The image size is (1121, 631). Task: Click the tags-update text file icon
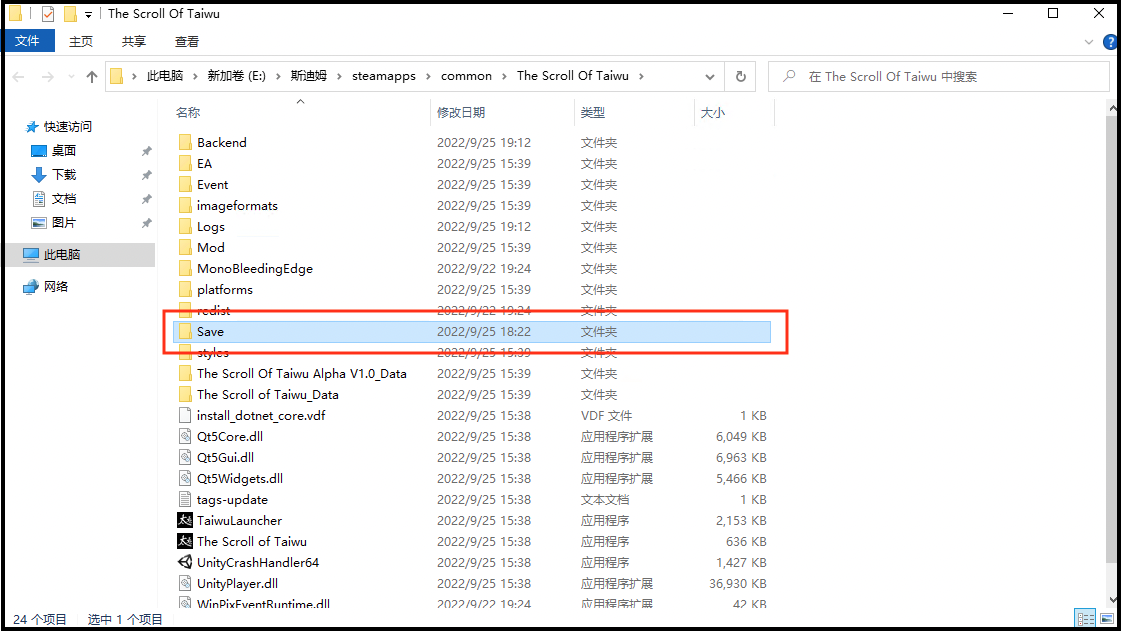[x=185, y=500]
